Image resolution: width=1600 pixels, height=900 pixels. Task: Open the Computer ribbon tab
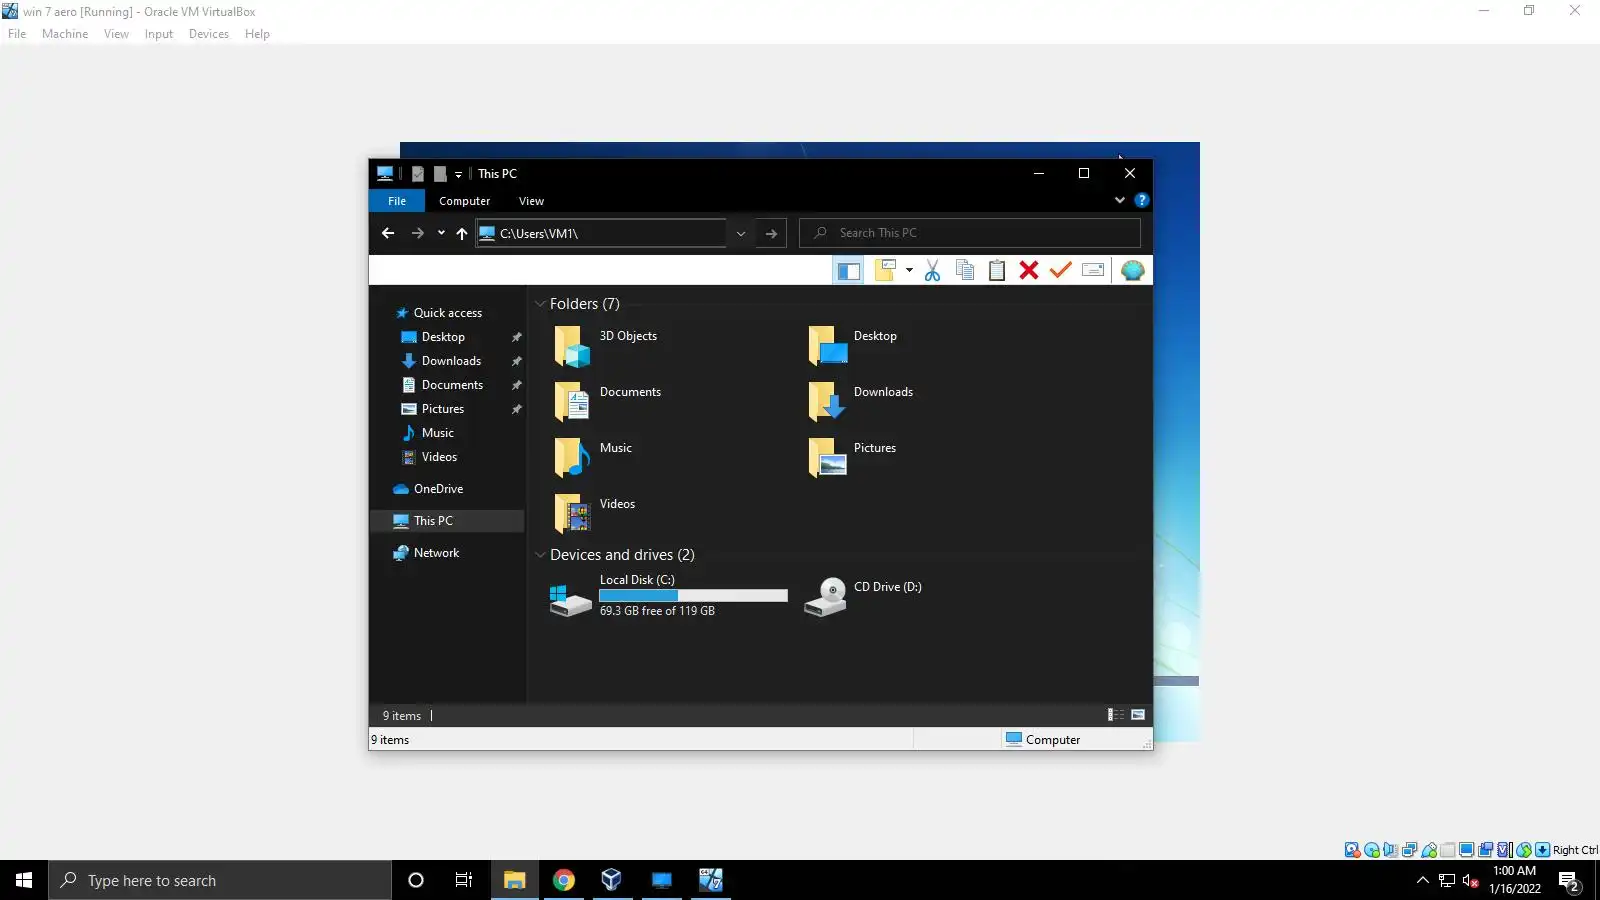[464, 201]
